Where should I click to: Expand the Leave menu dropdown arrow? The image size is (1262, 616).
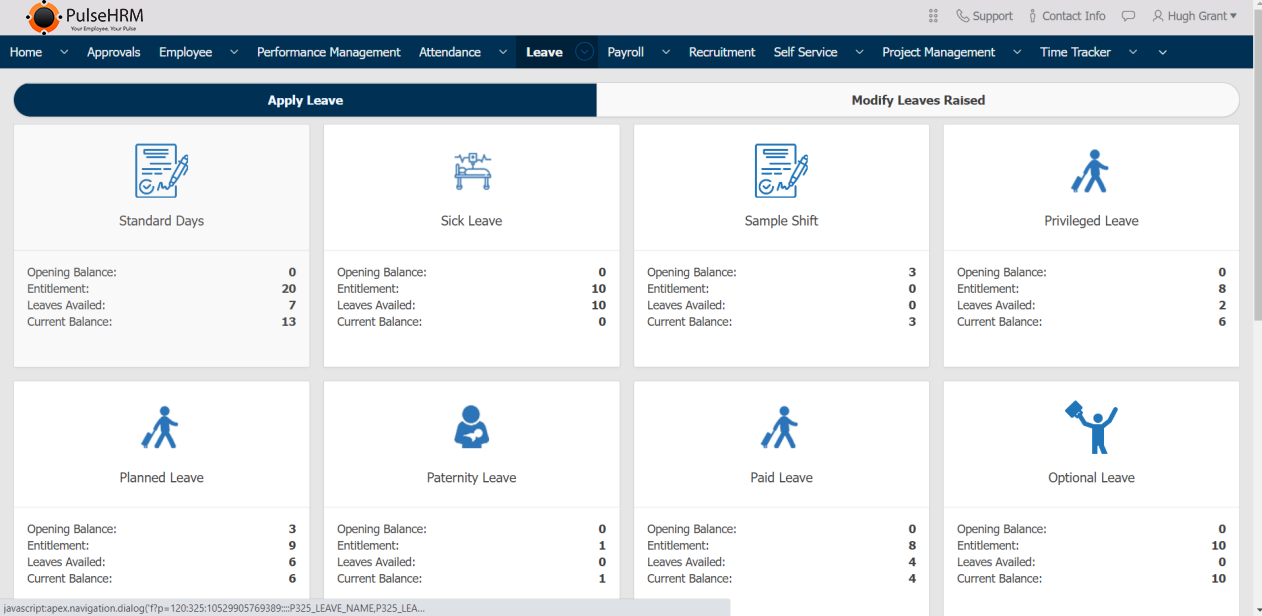584,52
